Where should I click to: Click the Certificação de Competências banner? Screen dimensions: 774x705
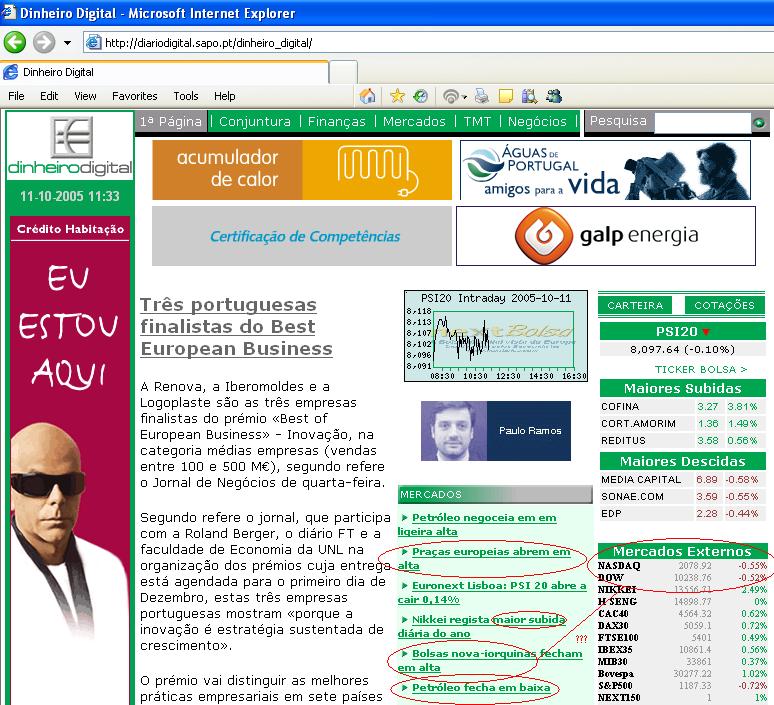point(302,236)
